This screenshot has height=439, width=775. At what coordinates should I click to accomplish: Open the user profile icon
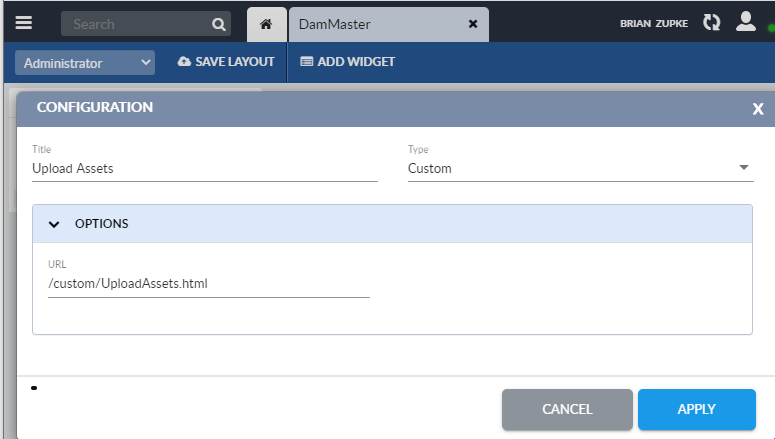click(745, 22)
